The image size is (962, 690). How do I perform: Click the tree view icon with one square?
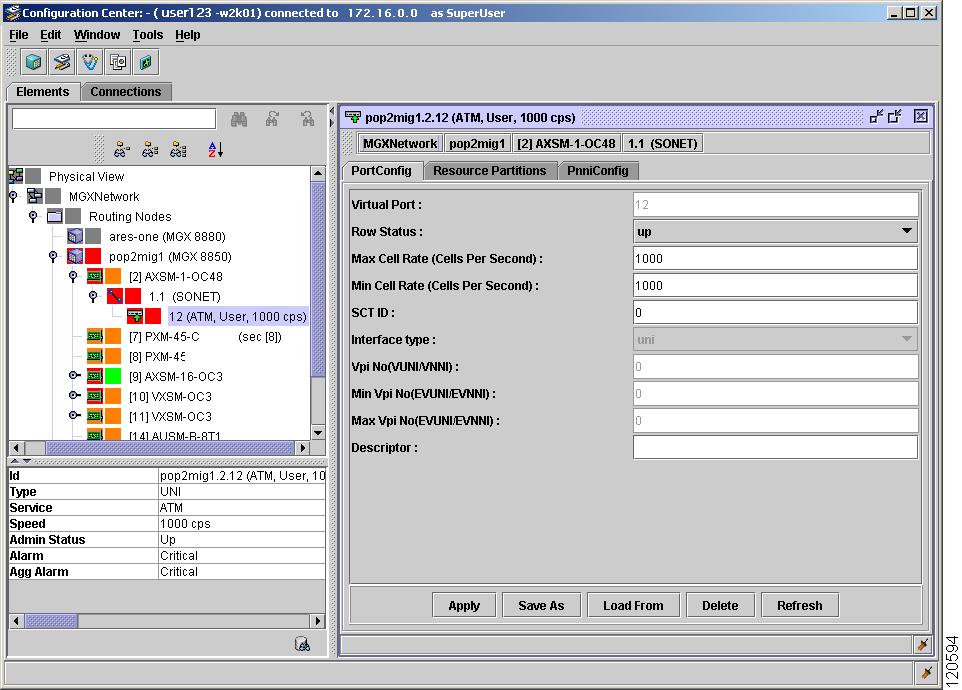121,149
